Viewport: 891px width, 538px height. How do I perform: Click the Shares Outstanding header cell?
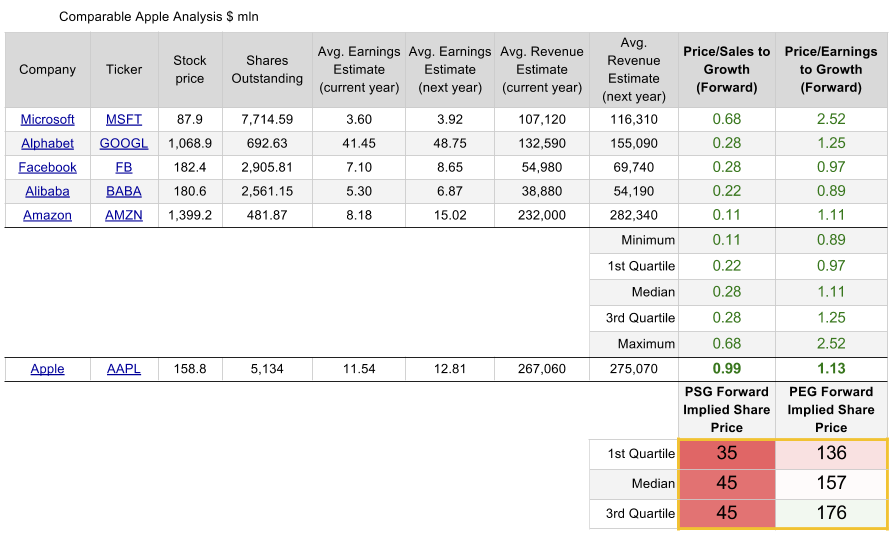coord(267,70)
